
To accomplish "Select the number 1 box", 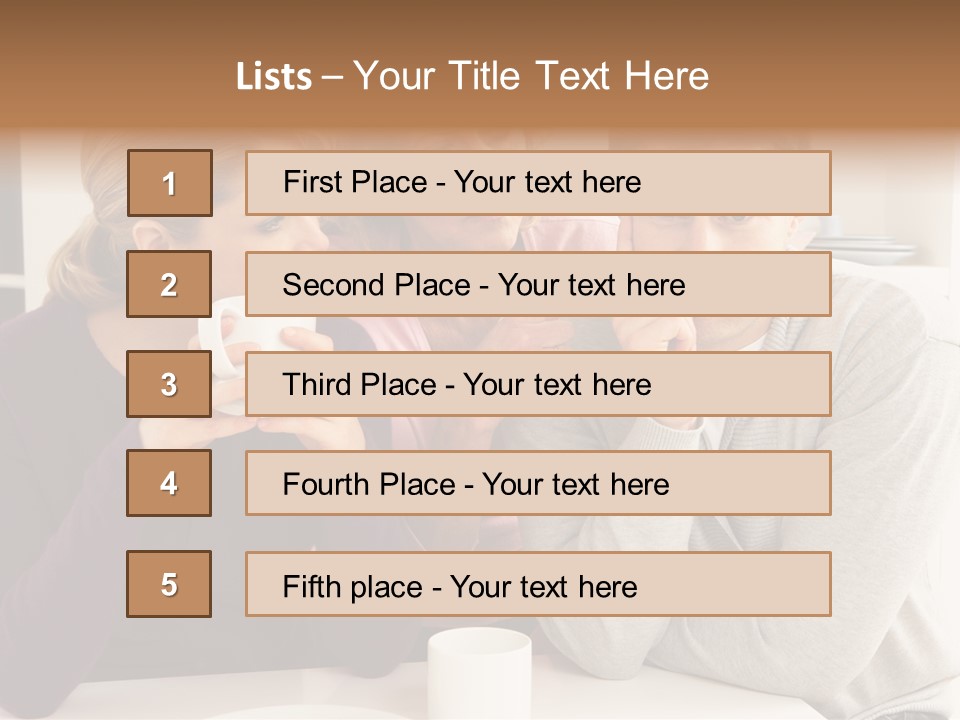I will 170,183.
